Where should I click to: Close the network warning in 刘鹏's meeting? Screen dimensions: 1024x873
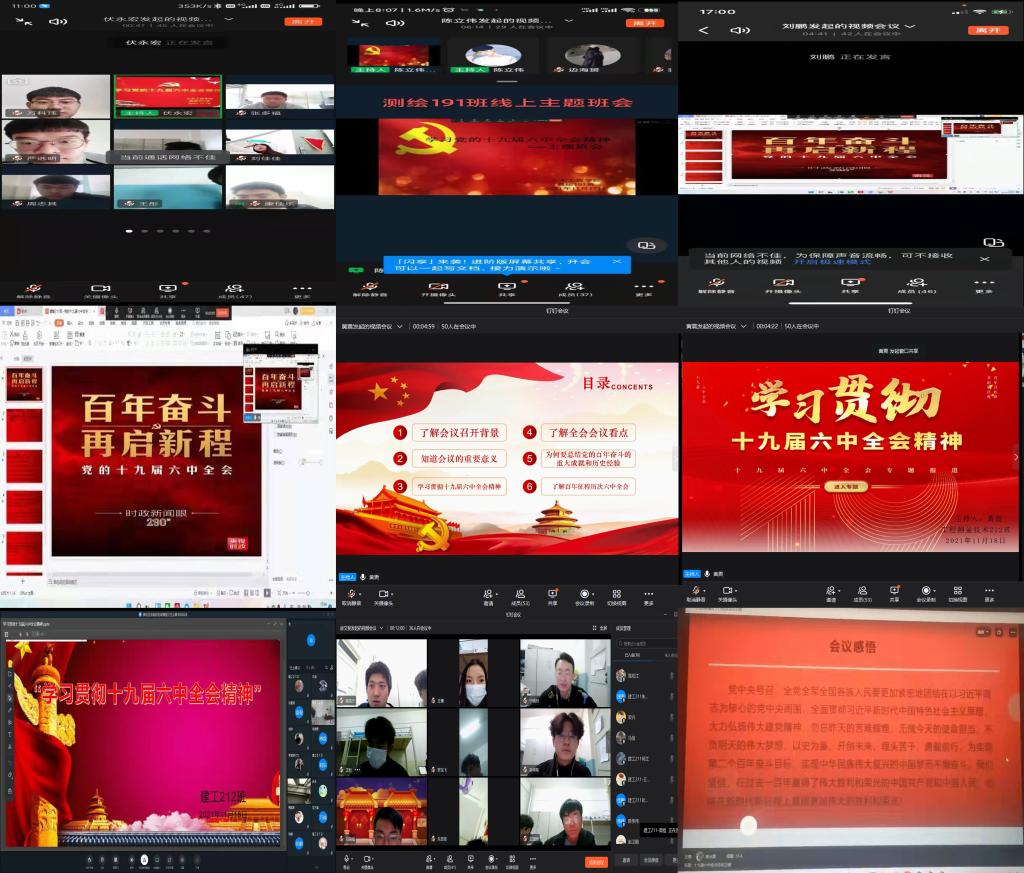984,259
